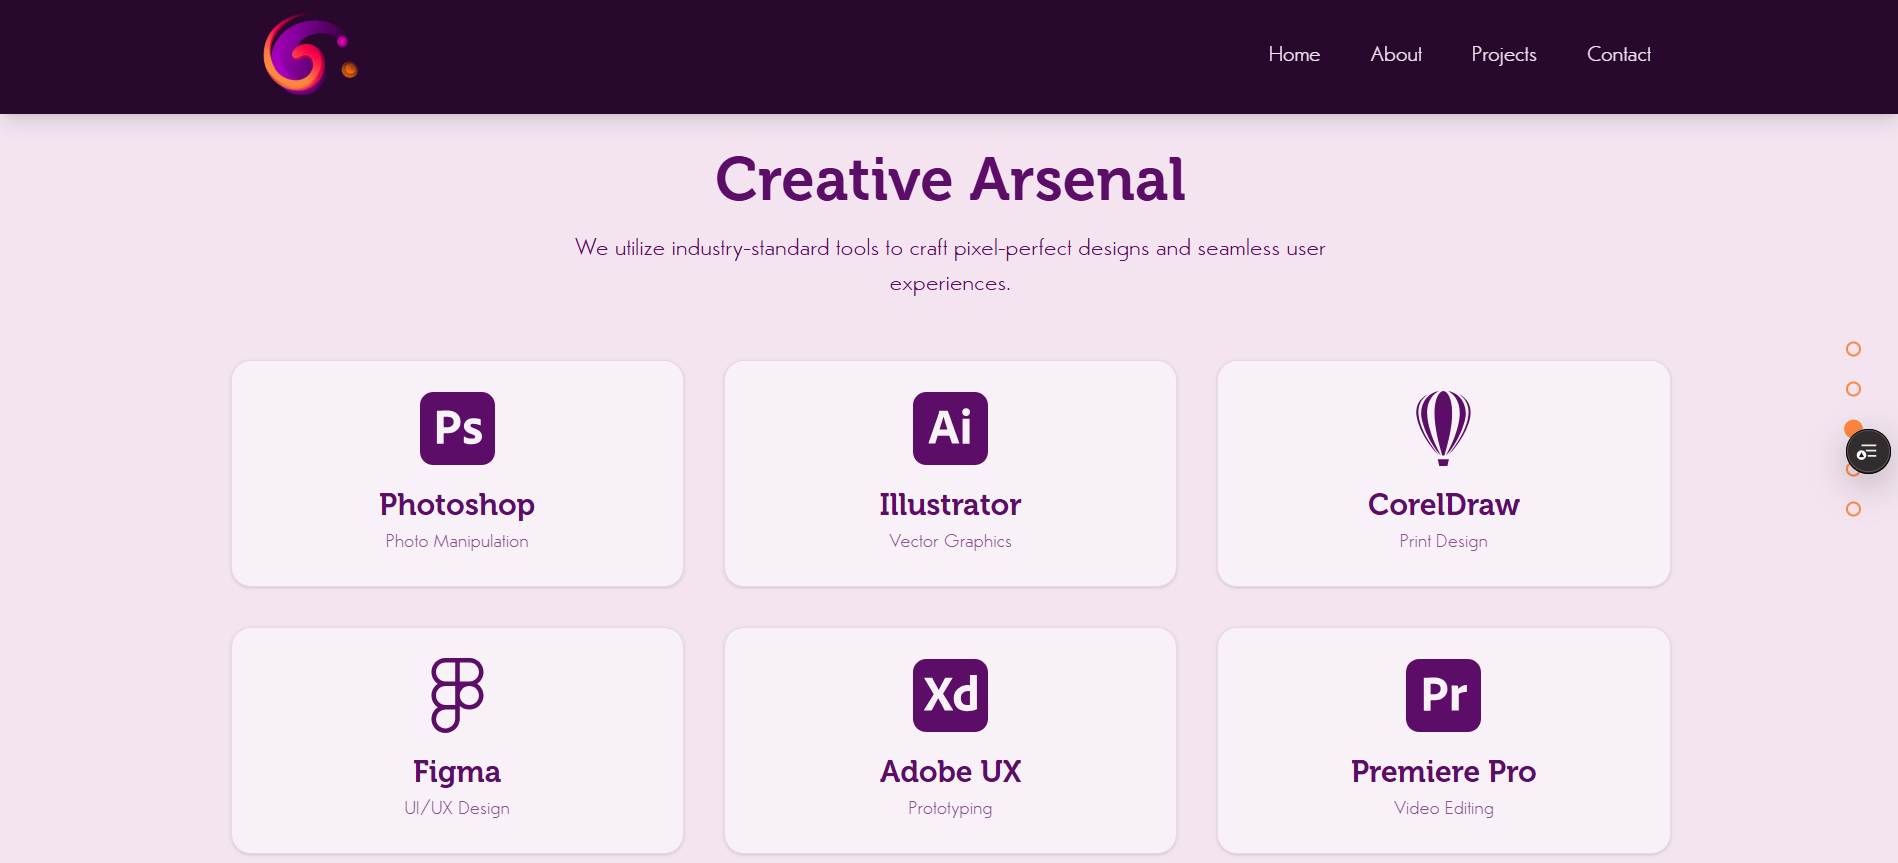Go to the About page

(x=1396, y=55)
